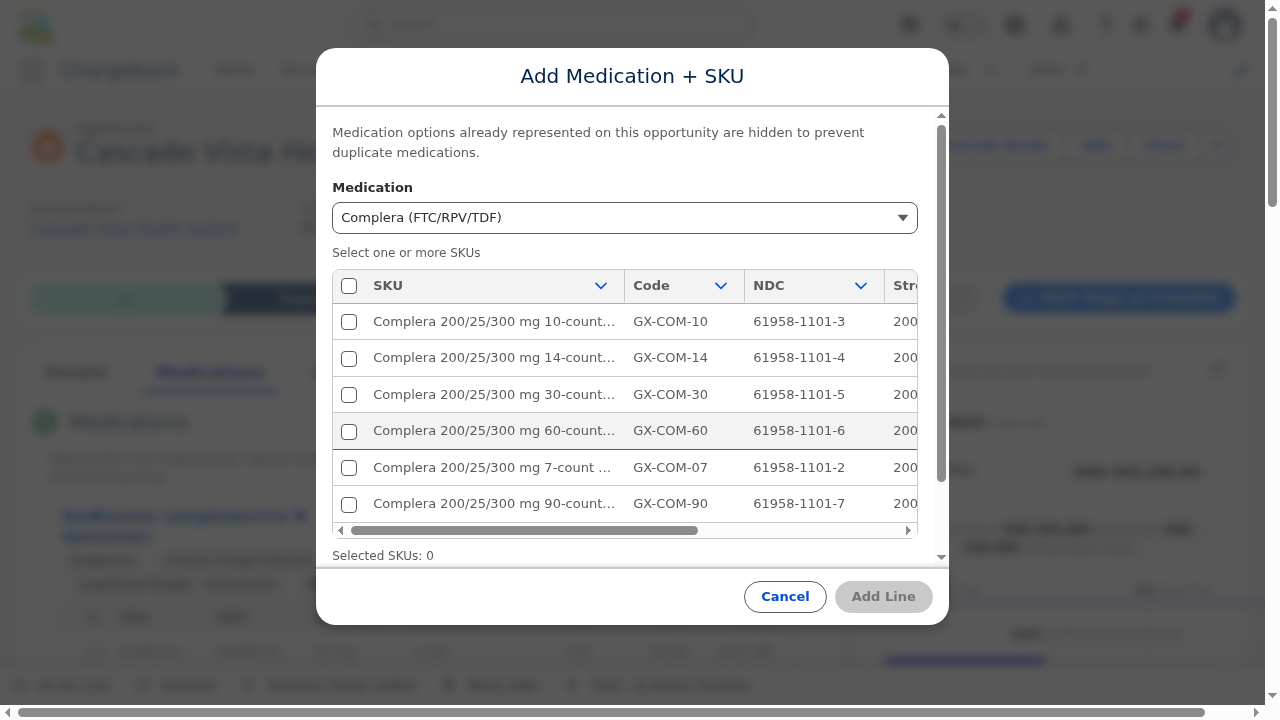Open the SKU column header menu
The image size is (1280, 720).
[x=601, y=286]
